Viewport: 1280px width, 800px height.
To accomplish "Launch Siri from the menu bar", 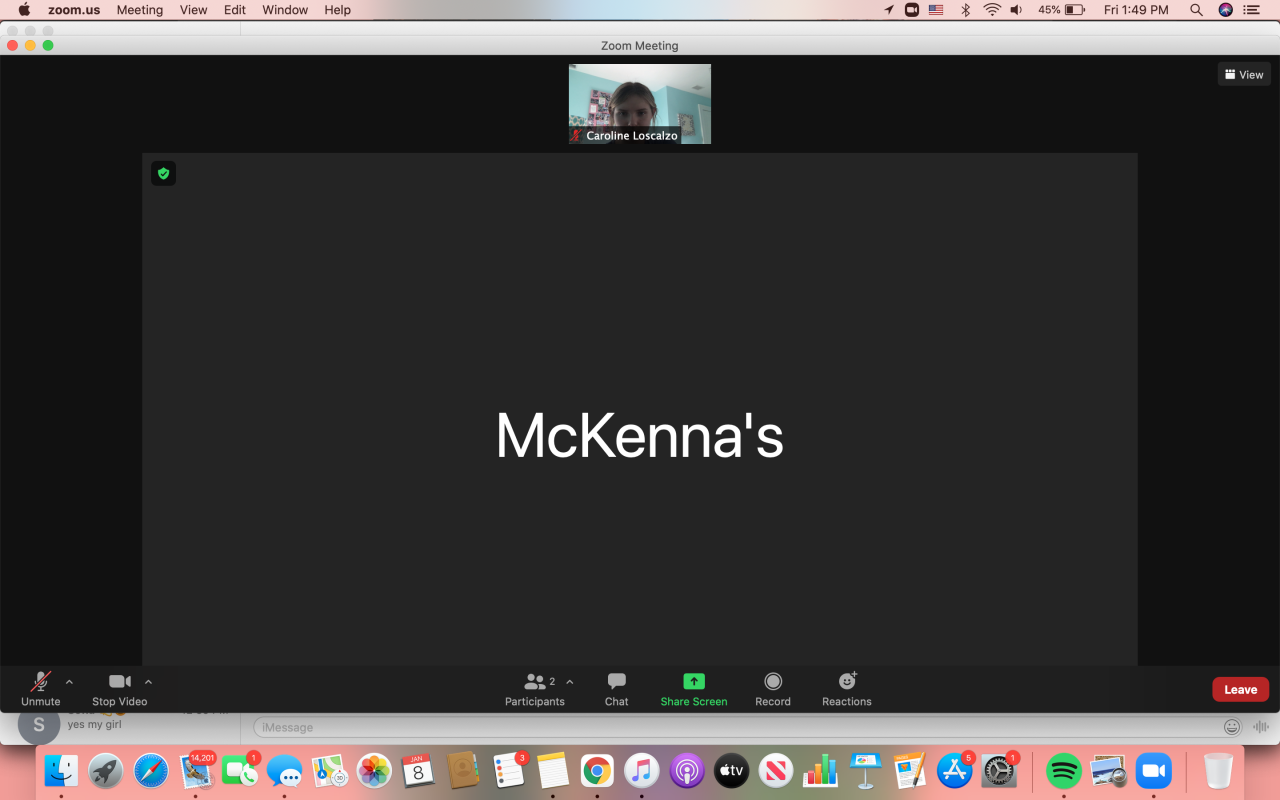I will tap(1226, 10).
